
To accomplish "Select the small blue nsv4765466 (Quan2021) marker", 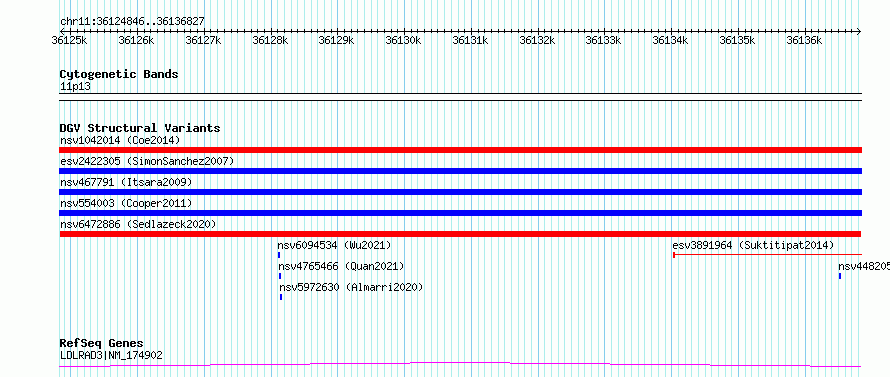I will [280, 276].
